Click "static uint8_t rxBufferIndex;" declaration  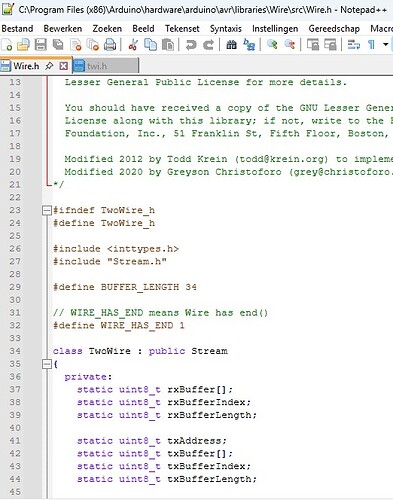164,402
